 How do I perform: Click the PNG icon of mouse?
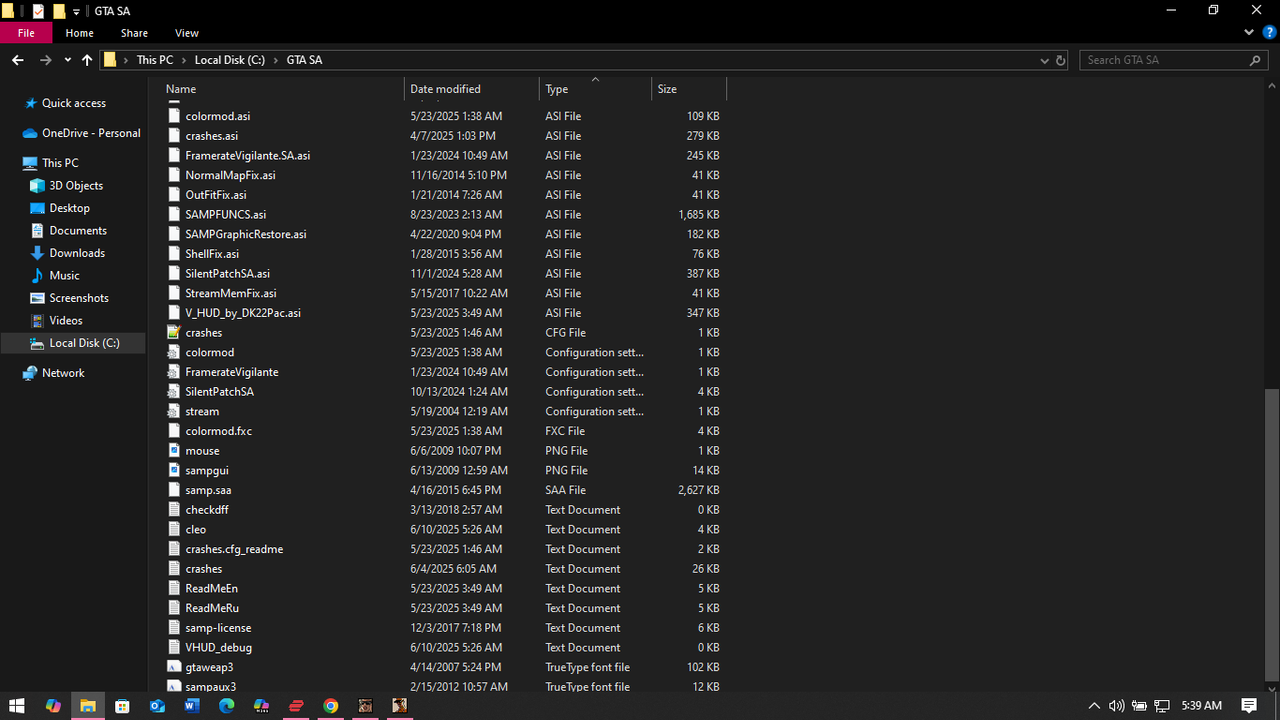[175, 451]
